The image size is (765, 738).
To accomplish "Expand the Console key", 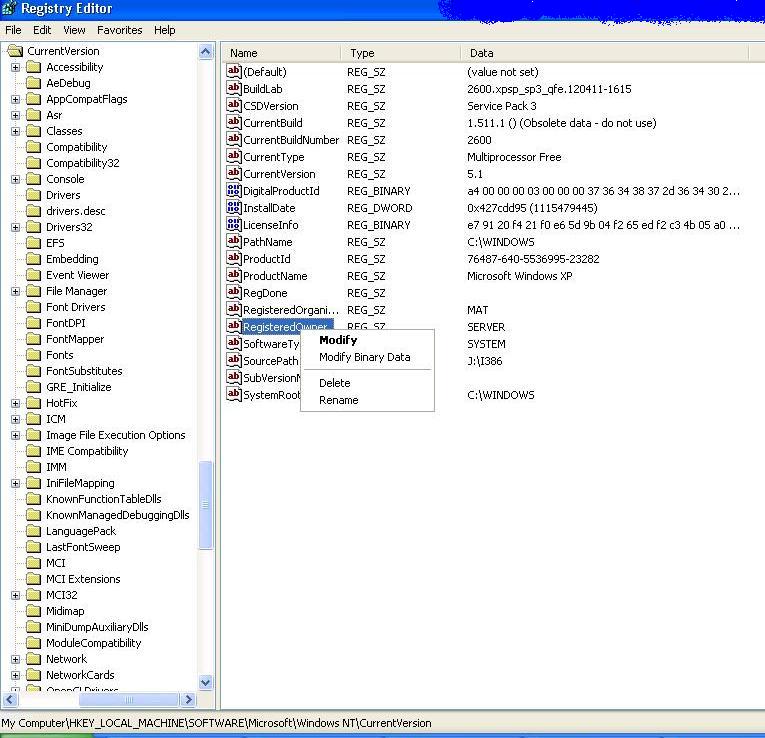I will pyautogui.click(x=16, y=180).
